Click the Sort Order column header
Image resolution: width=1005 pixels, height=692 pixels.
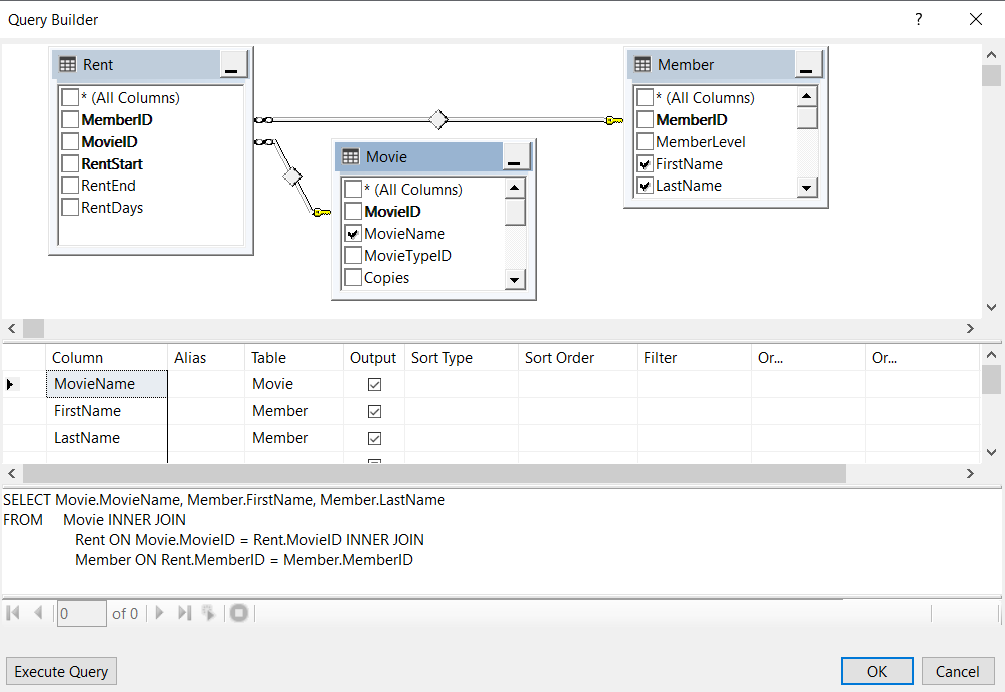(x=577, y=358)
